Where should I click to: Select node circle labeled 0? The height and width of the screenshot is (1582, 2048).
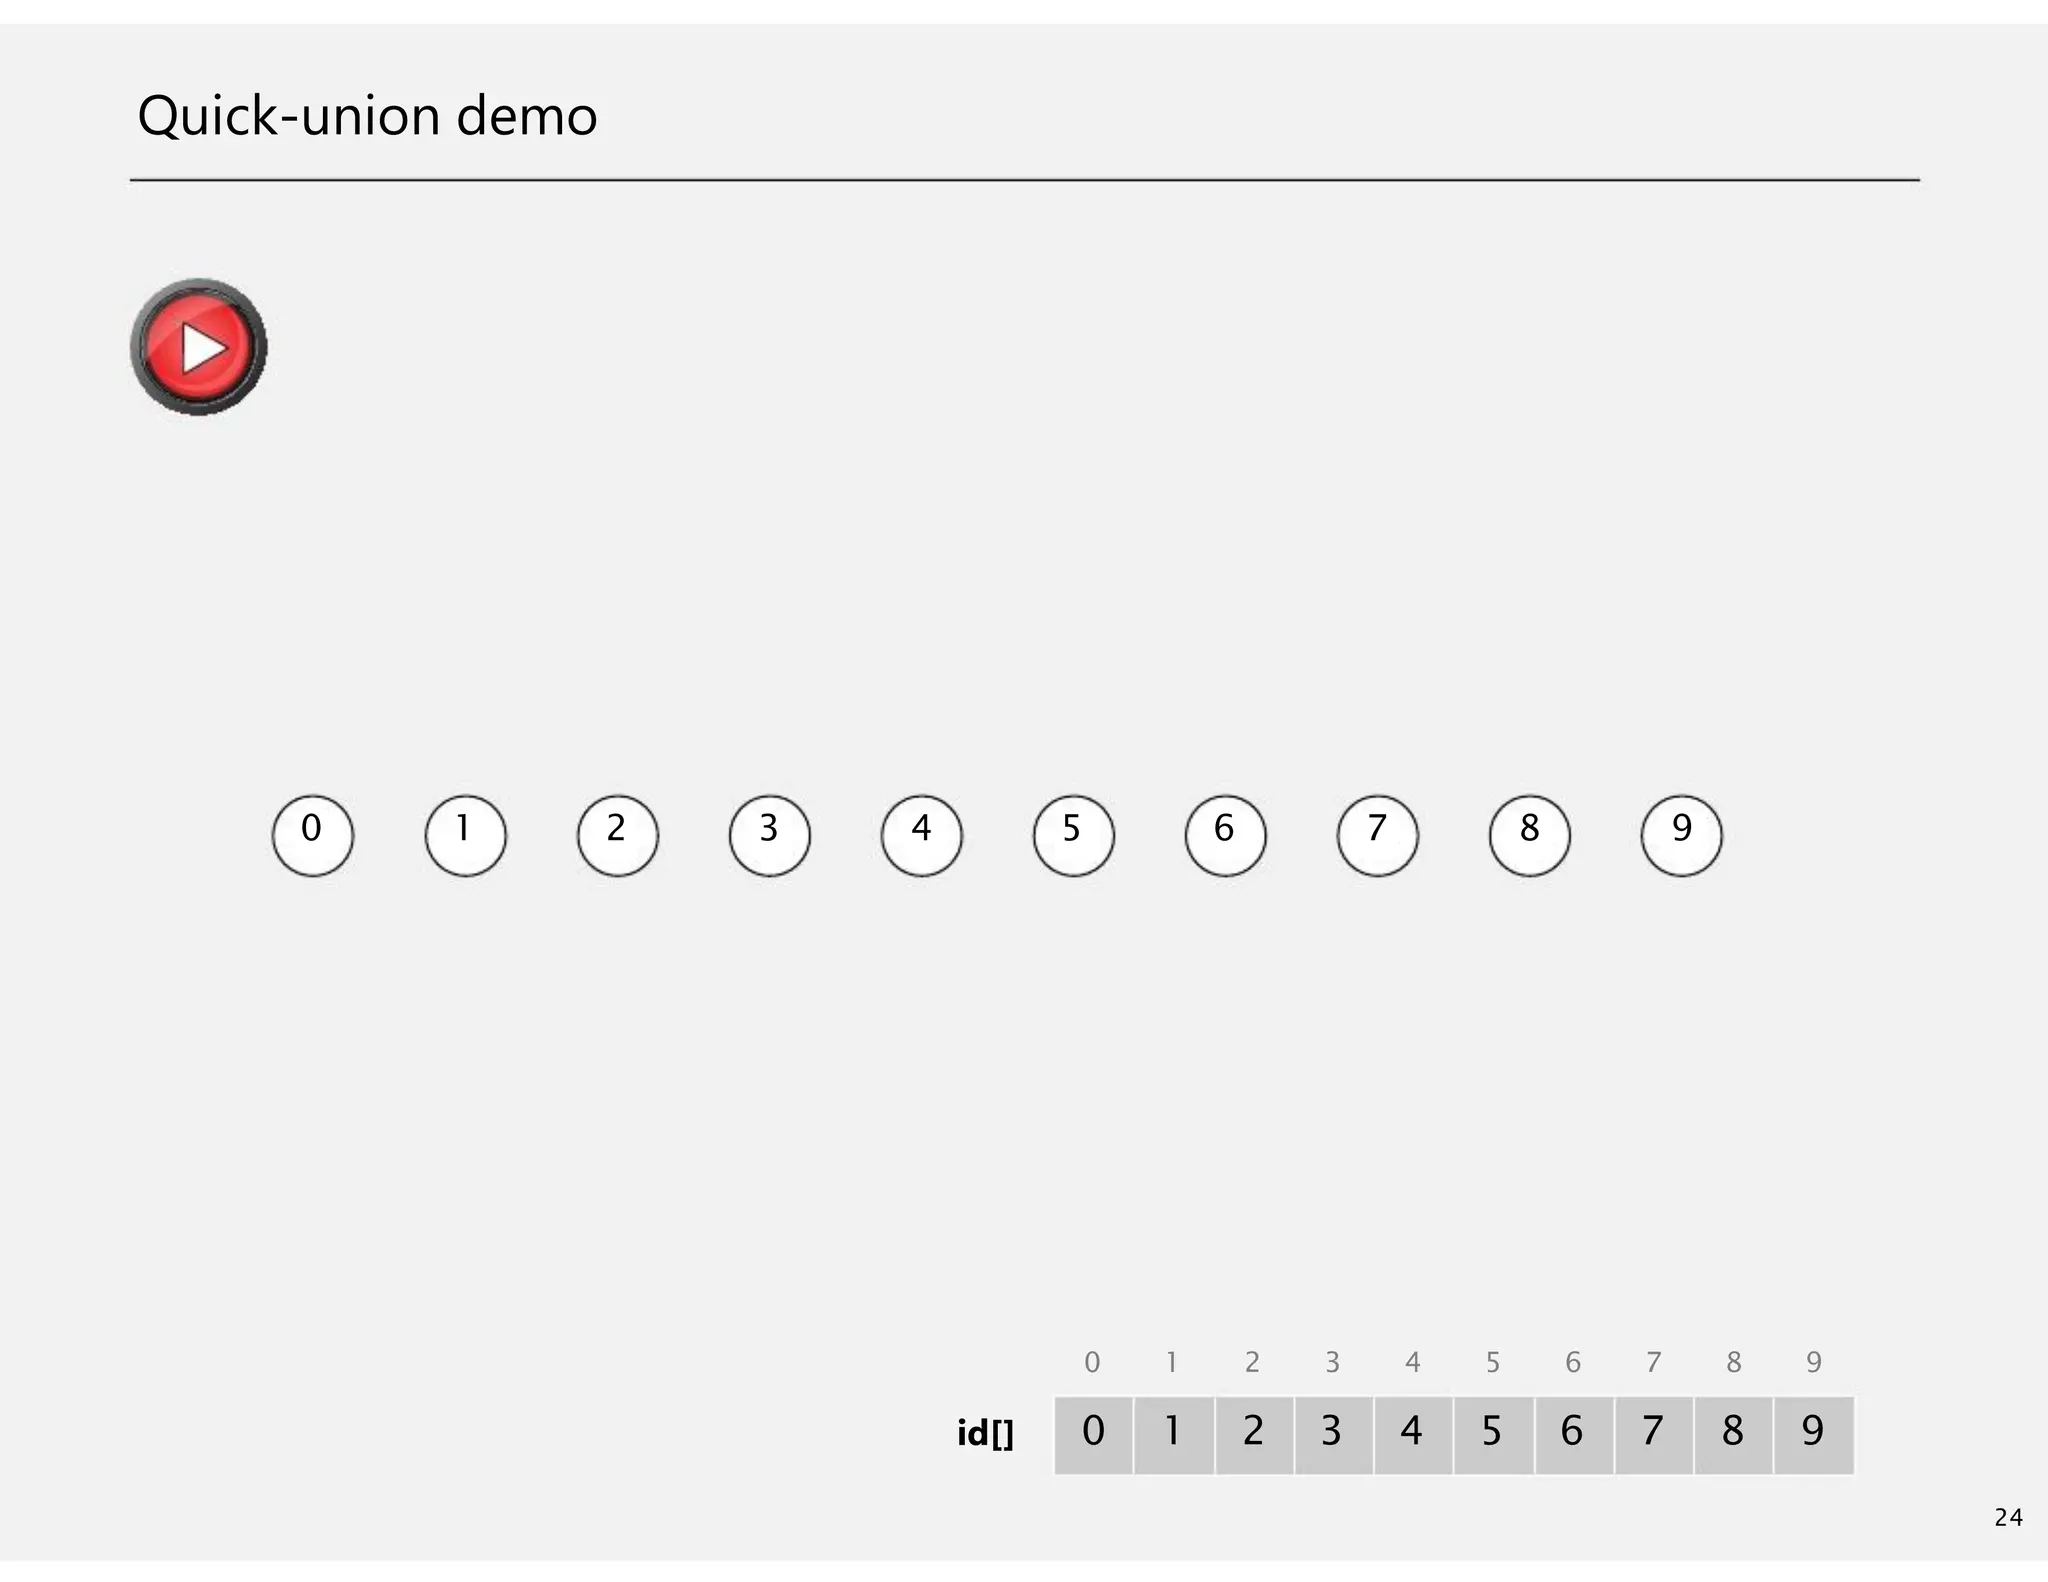313,835
